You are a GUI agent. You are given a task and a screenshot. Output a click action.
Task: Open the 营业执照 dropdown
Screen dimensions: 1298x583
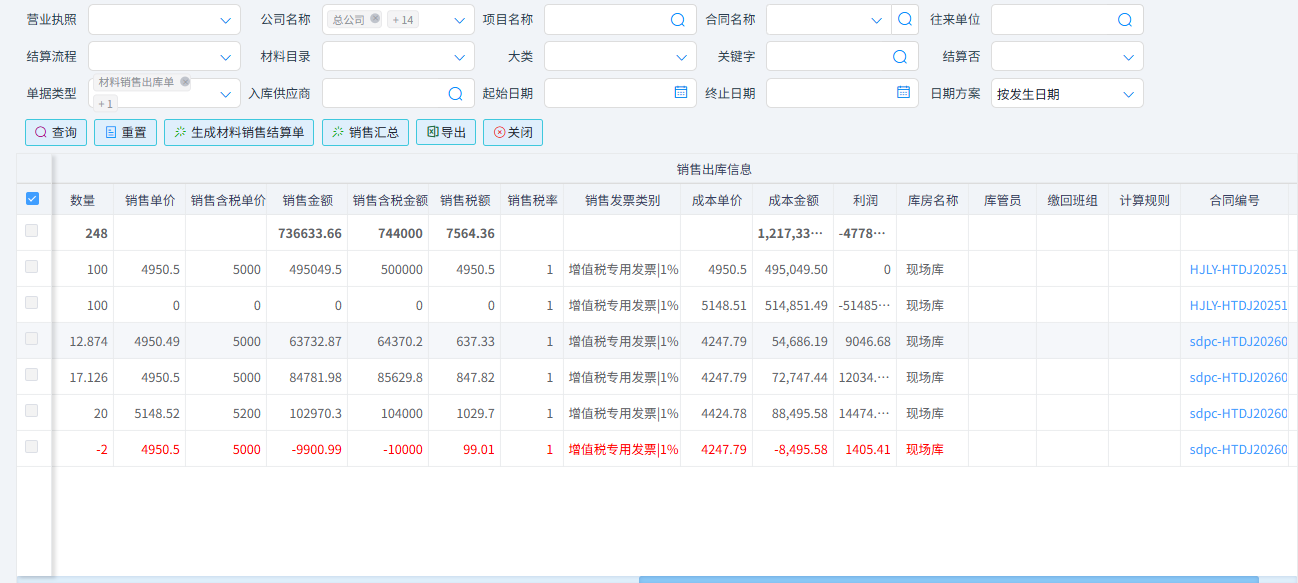click(x=162, y=19)
